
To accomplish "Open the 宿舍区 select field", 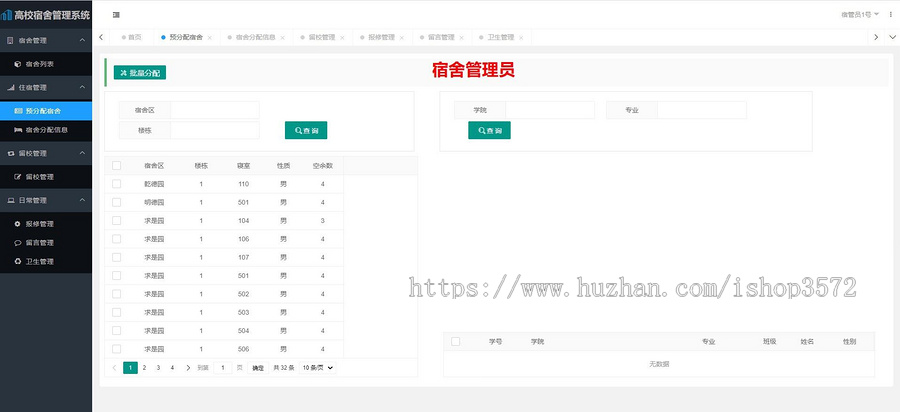I will tap(215, 110).
